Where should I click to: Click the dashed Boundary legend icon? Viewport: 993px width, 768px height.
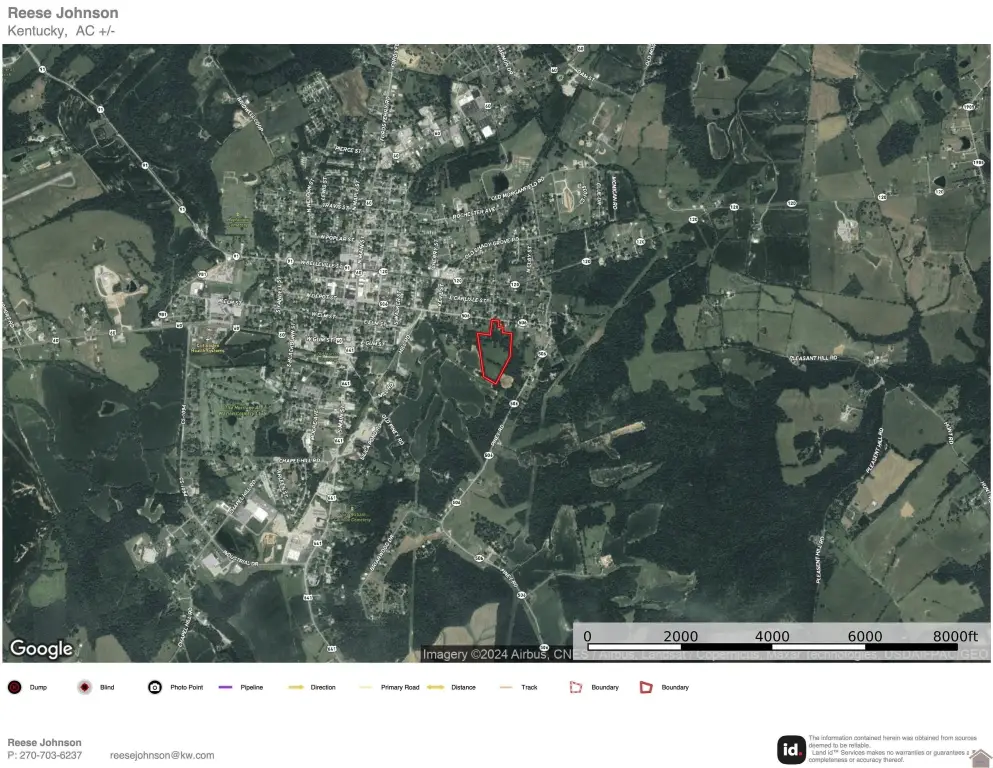pyautogui.click(x=575, y=688)
